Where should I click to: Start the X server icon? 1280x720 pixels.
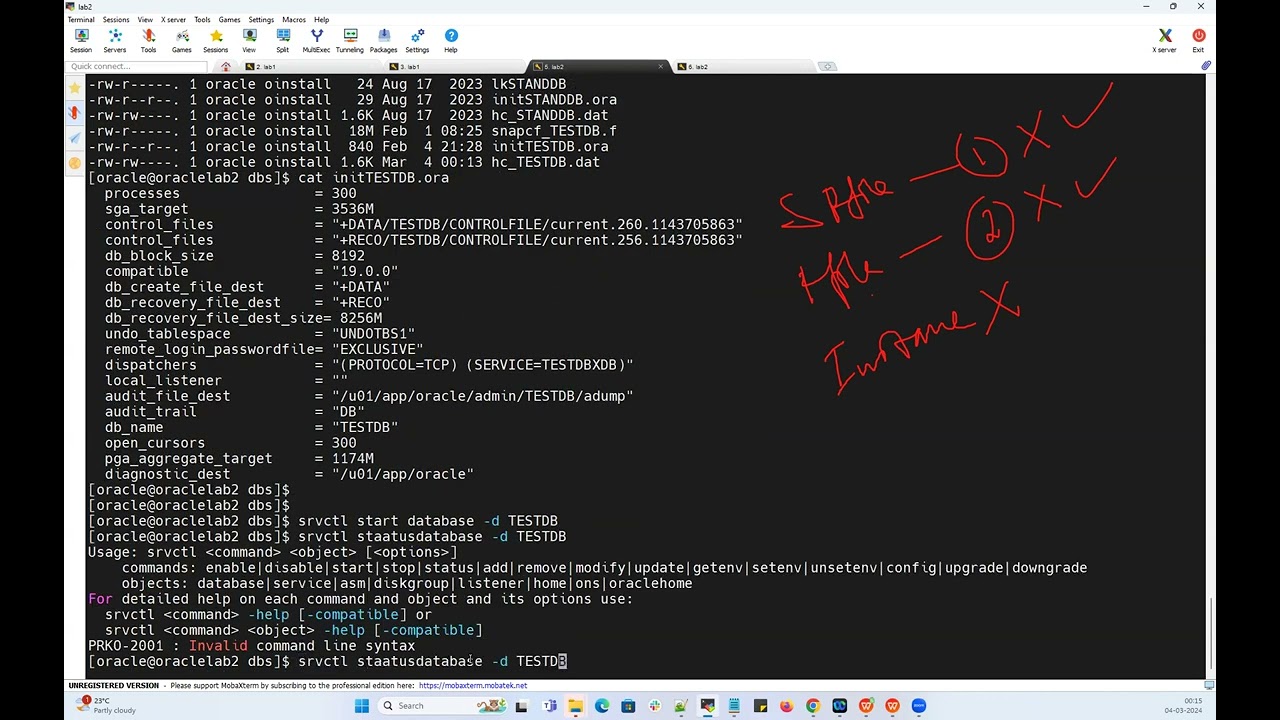[x=1164, y=40]
